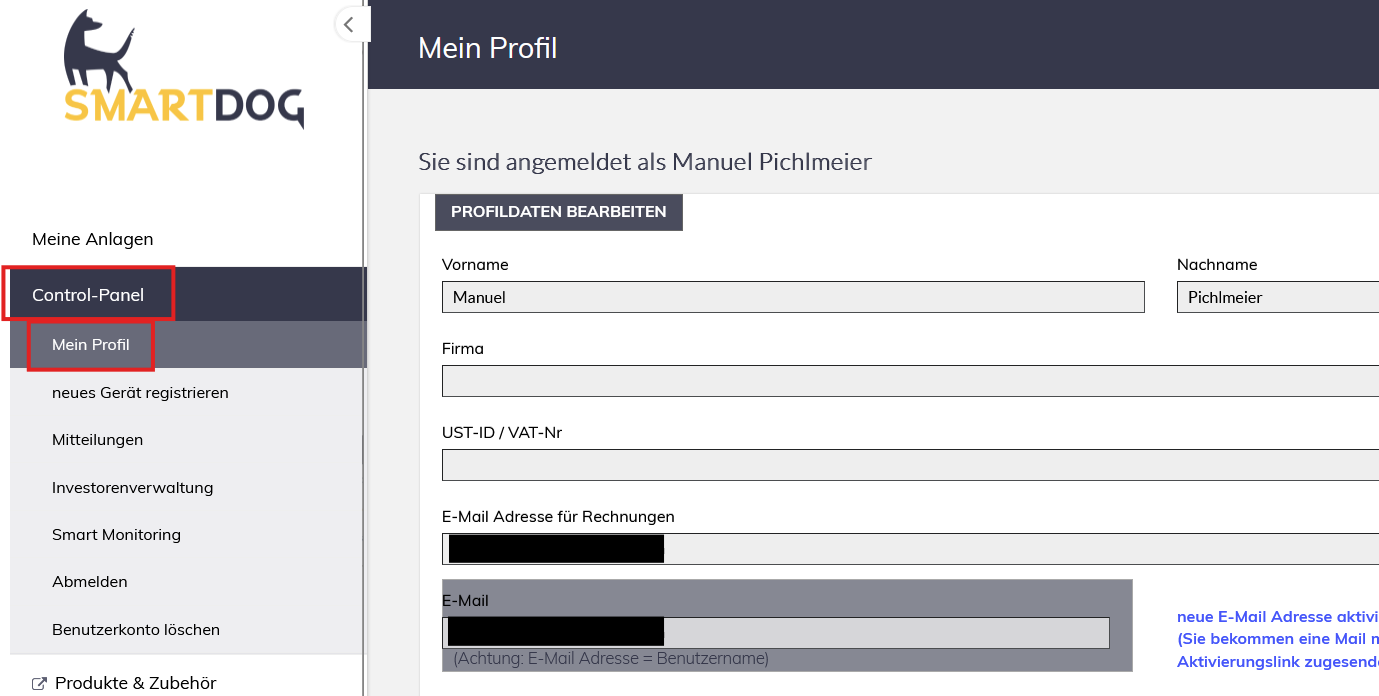Click into the Vorname field
The width and height of the screenshot is (1379, 696).
tap(792, 297)
